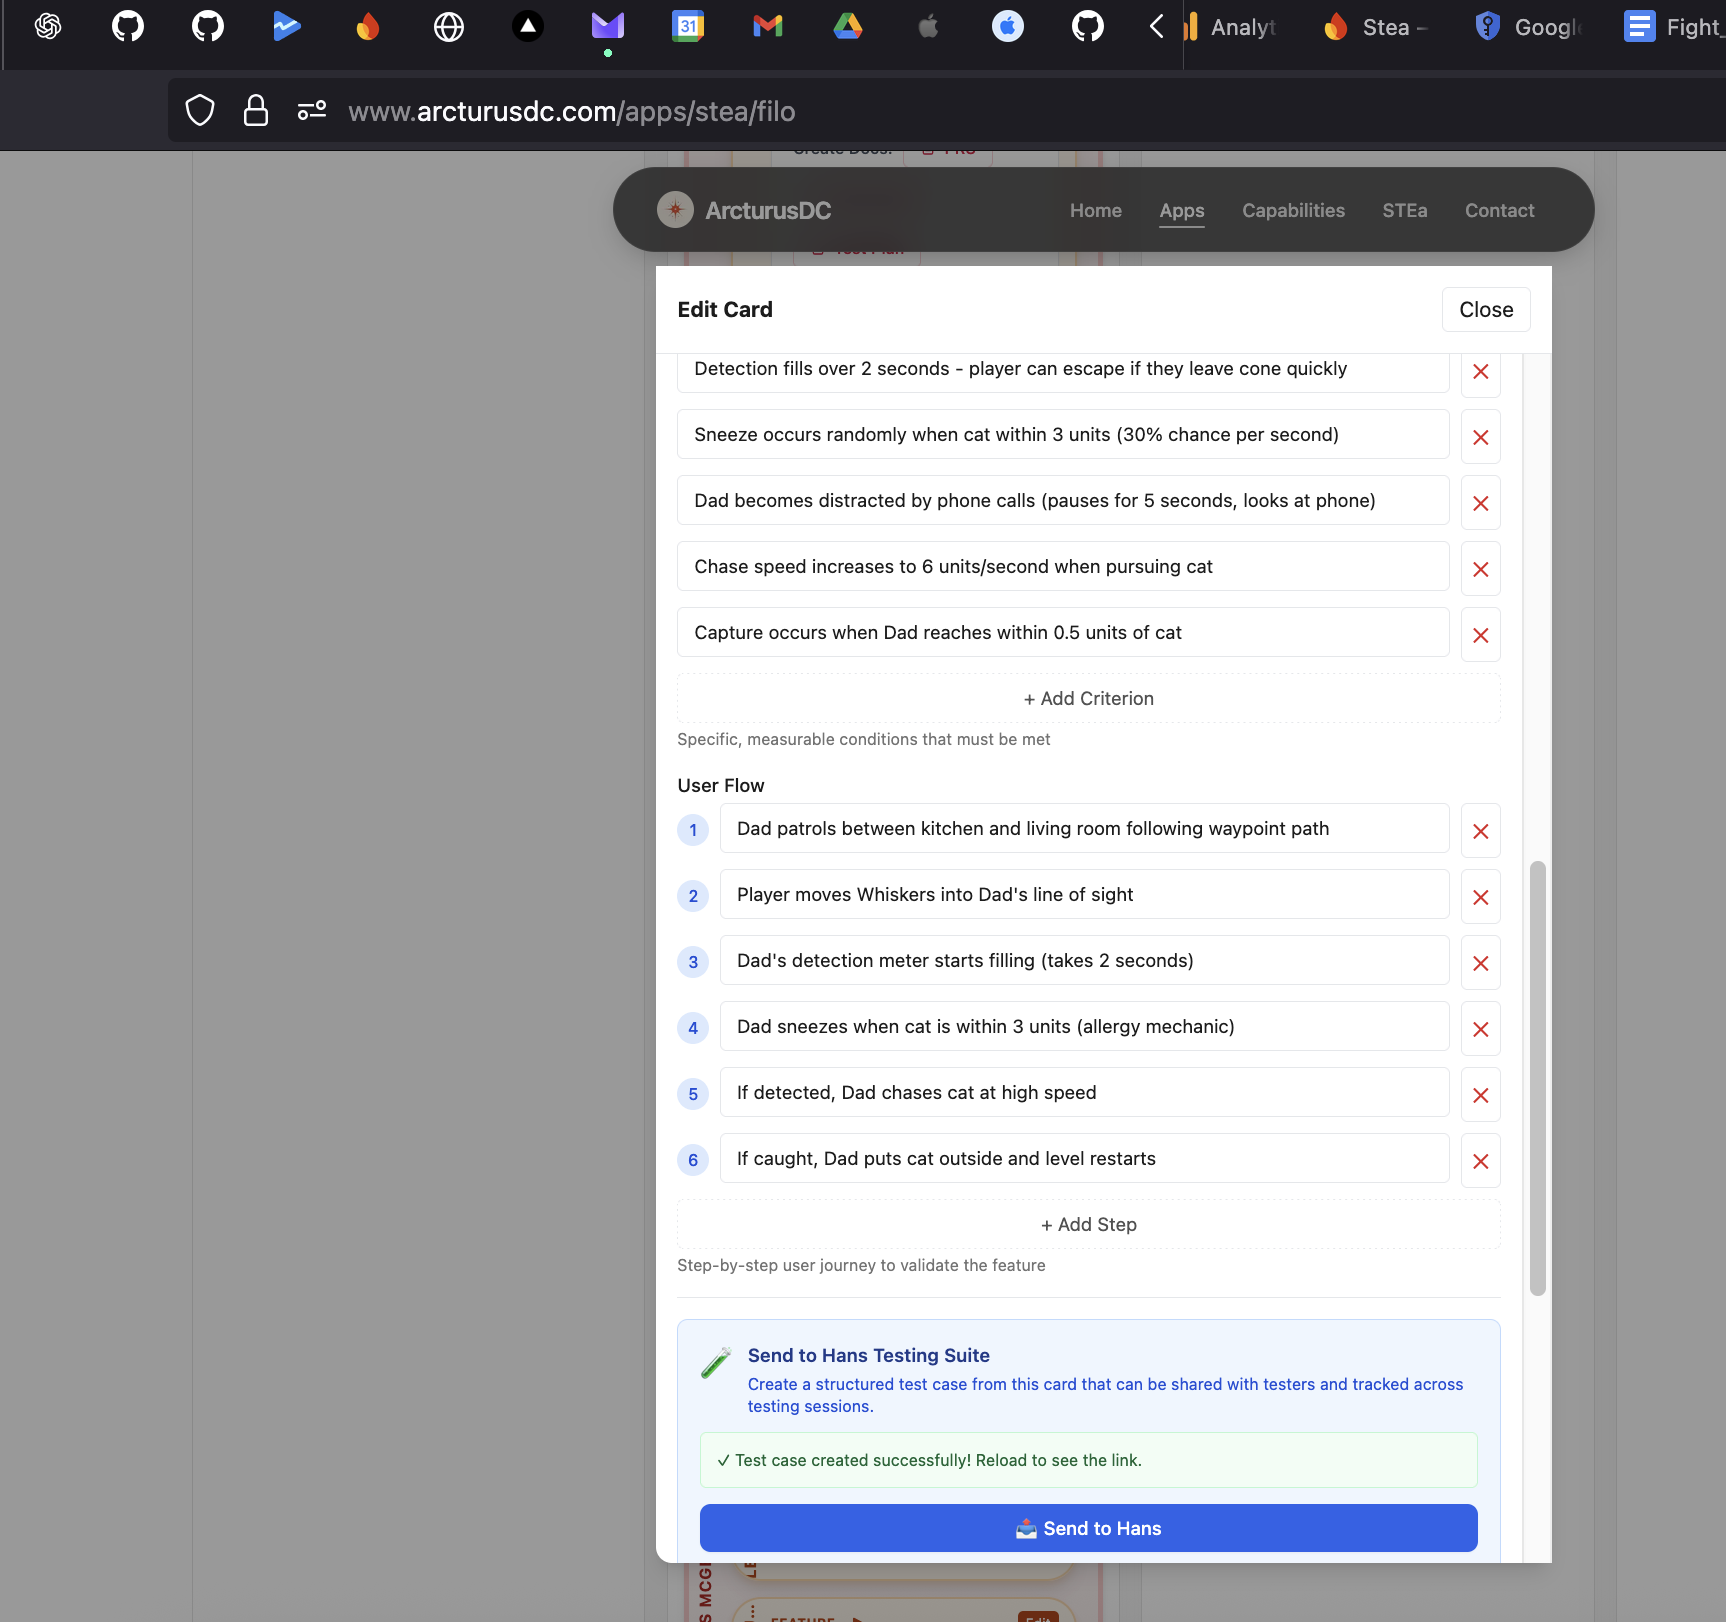The height and width of the screenshot is (1622, 1726).
Task: Open STEa in site navigation
Action: (x=1405, y=210)
